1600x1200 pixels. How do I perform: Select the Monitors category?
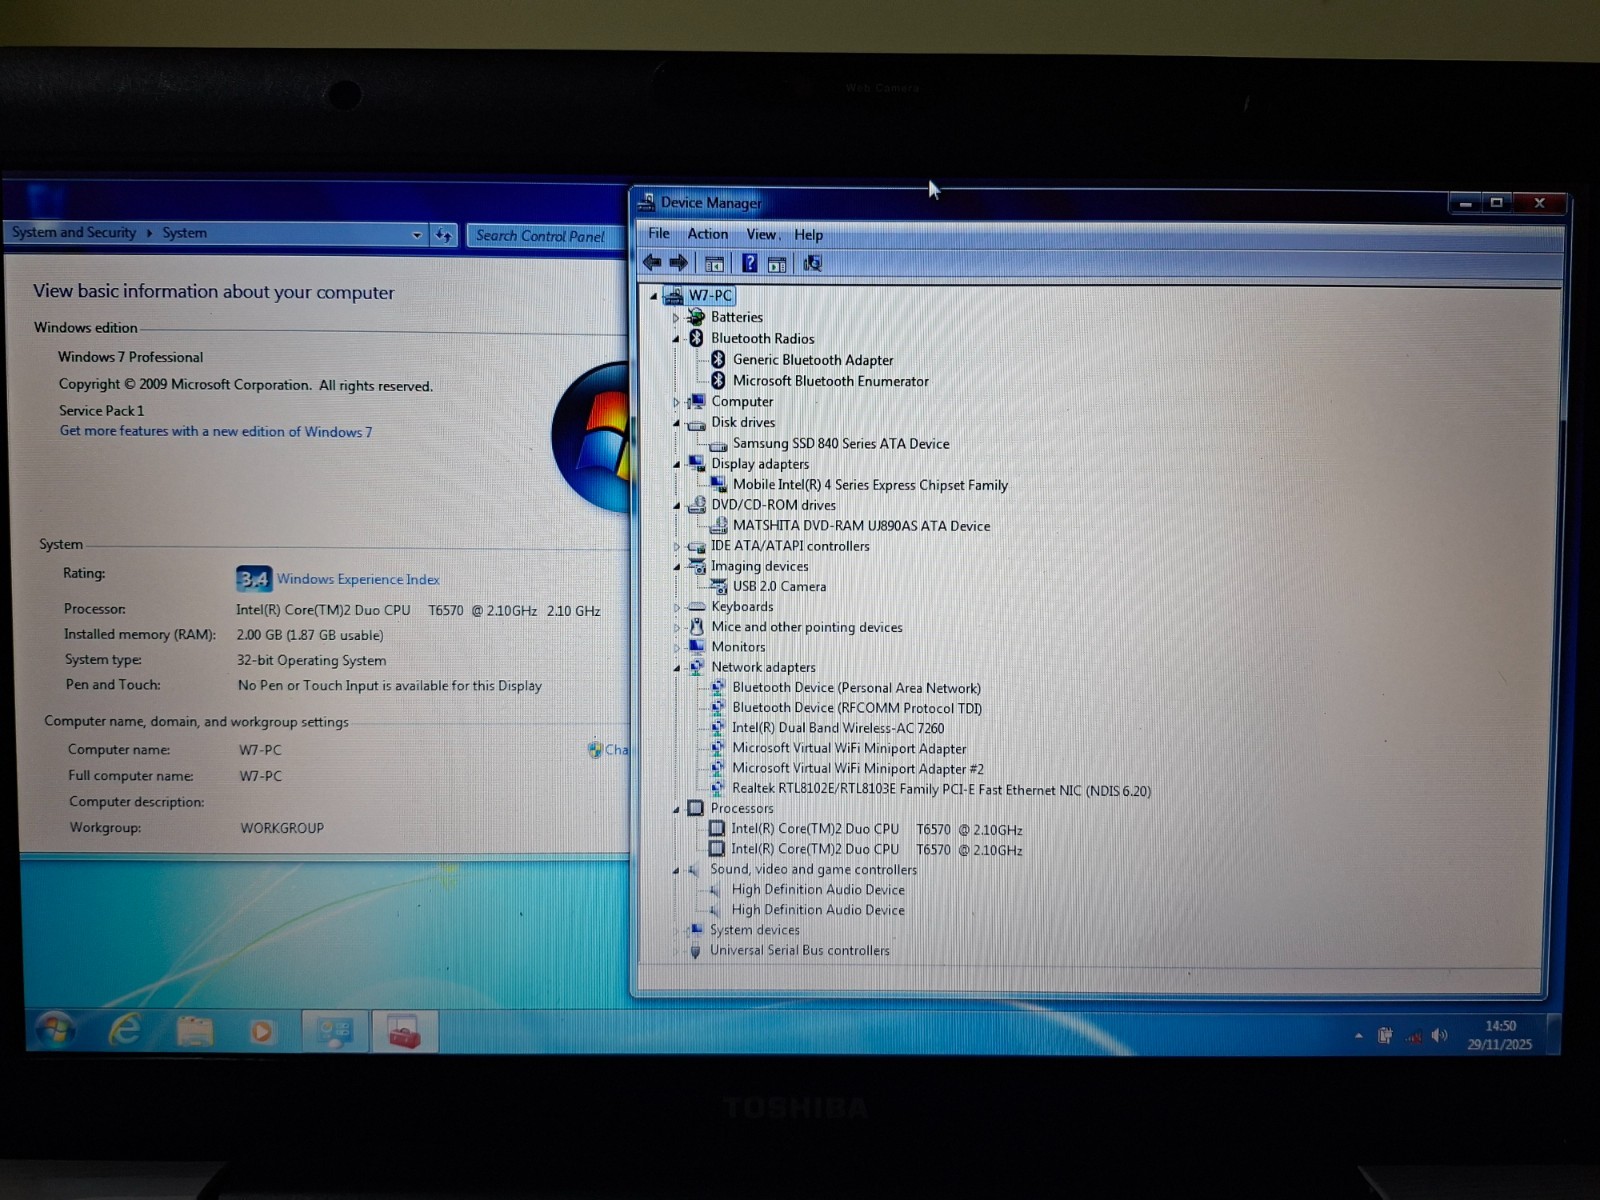coord(738,647)
